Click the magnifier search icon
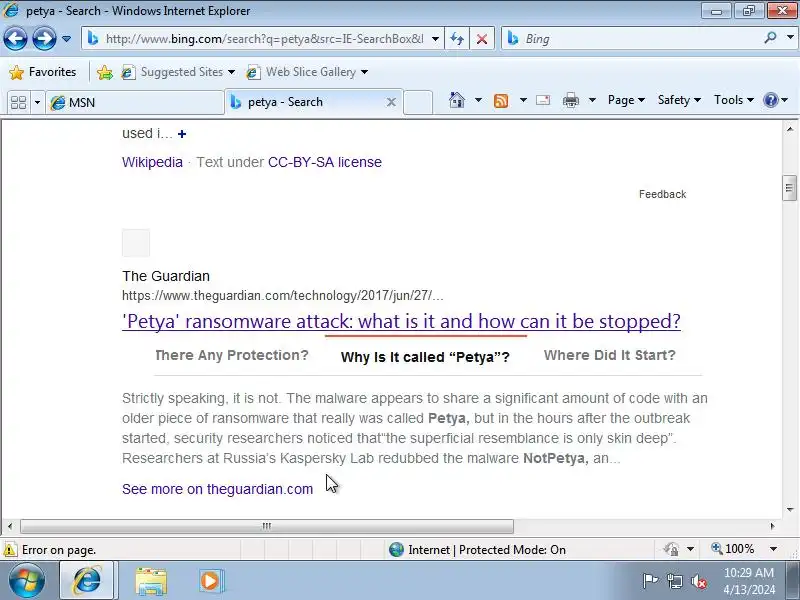800x600 pixels. [770, 38]
